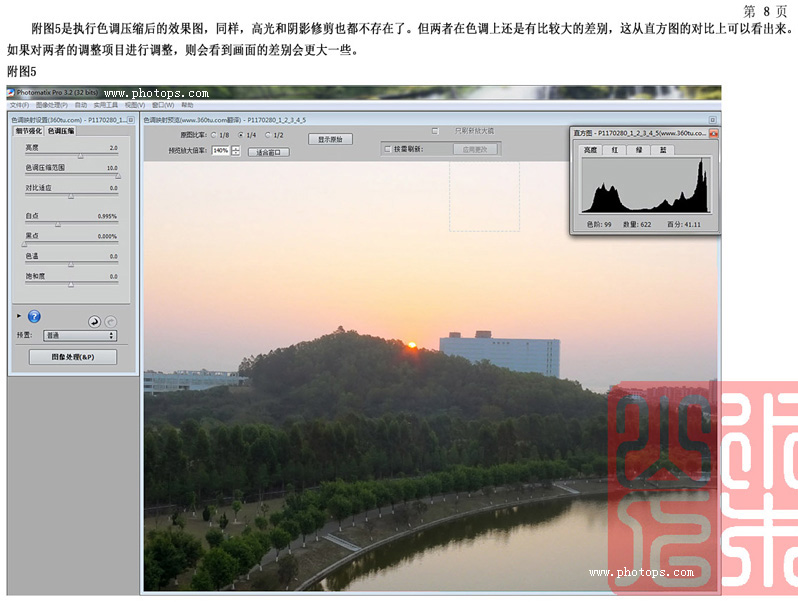Click the 百分: 41.11 readout

pos(684,224)
